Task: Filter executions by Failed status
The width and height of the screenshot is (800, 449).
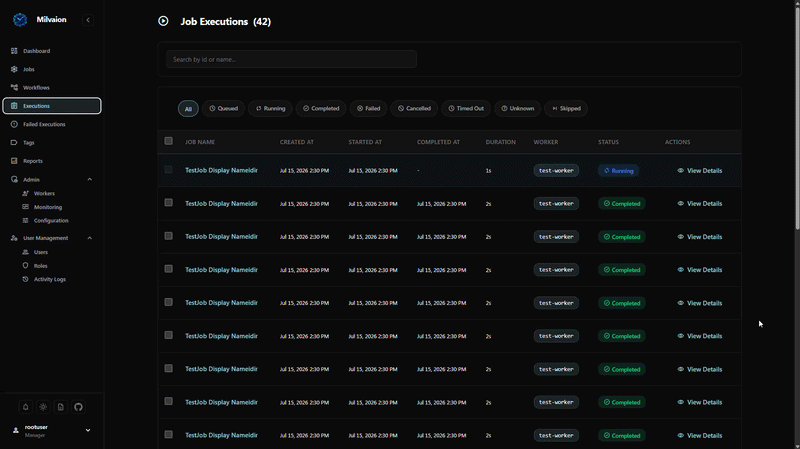Action: point(368,109)
